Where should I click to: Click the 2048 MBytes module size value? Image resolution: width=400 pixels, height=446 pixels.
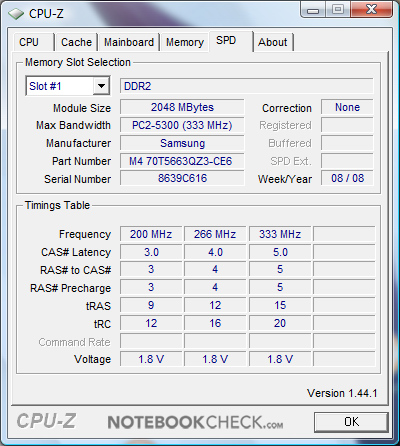[182, 107]
